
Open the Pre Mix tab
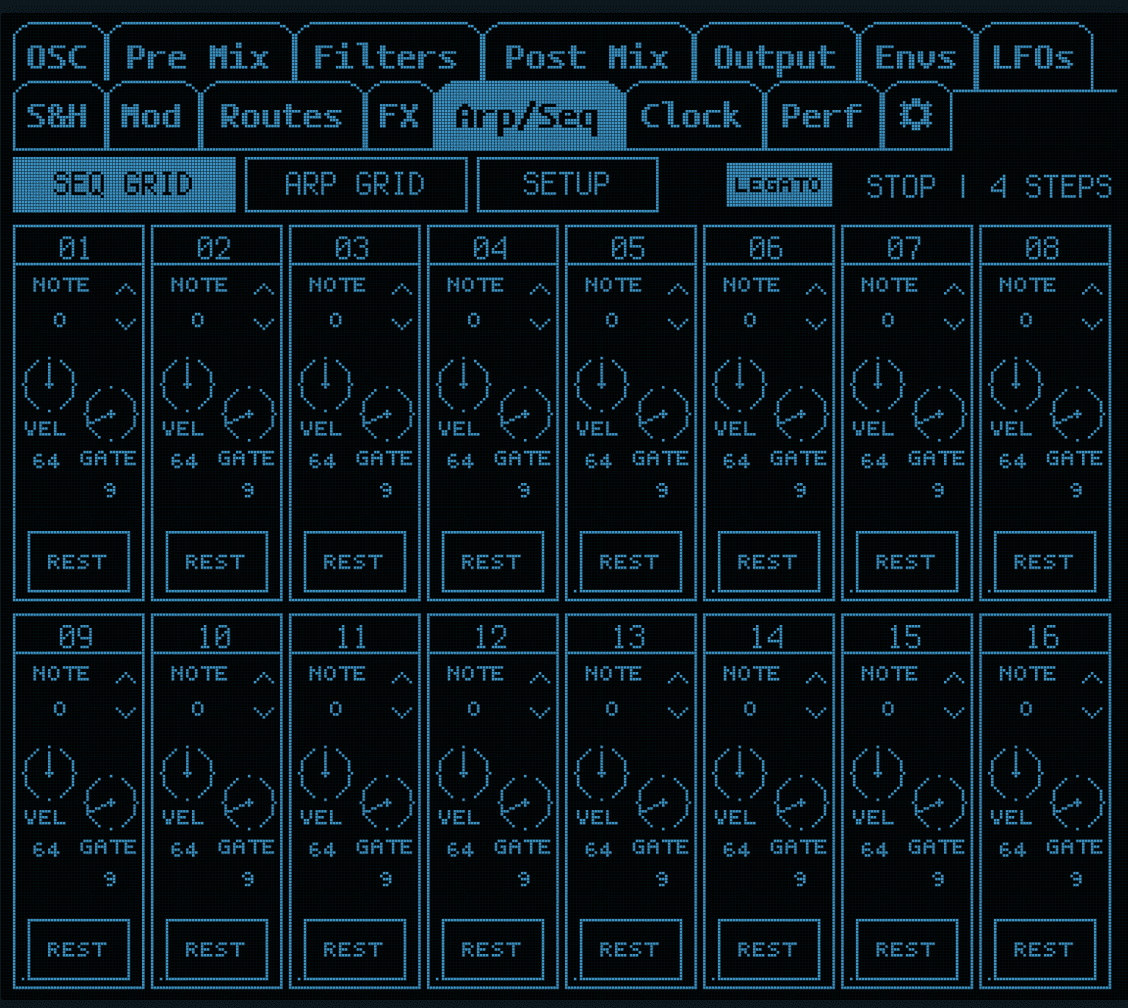199,56
